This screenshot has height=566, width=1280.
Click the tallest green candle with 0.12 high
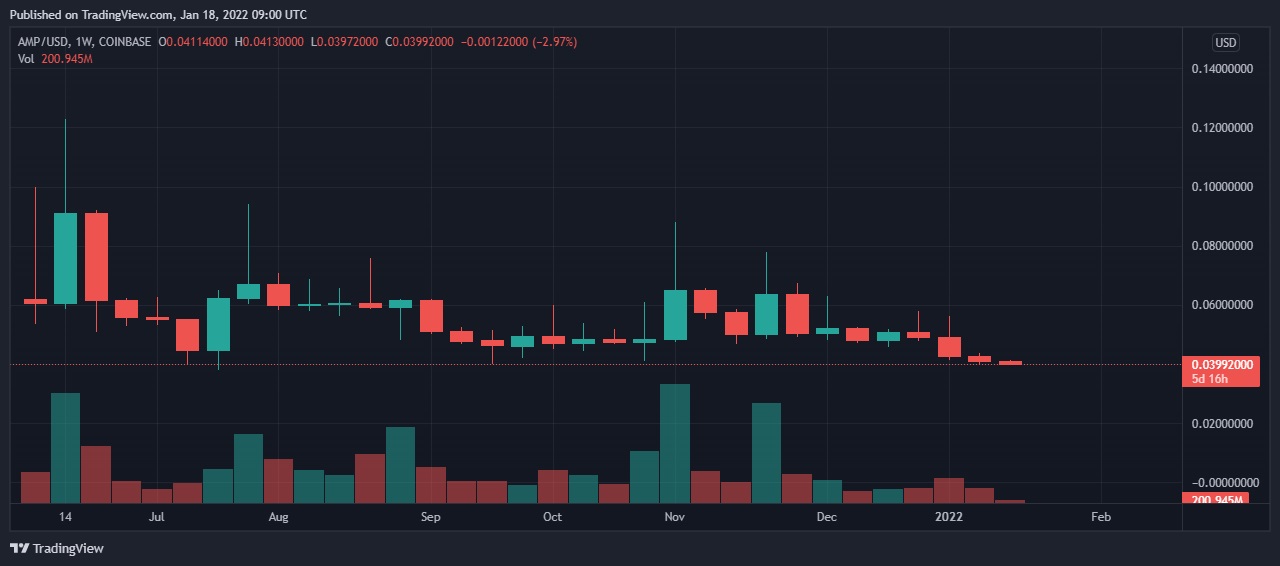point(65,258)
